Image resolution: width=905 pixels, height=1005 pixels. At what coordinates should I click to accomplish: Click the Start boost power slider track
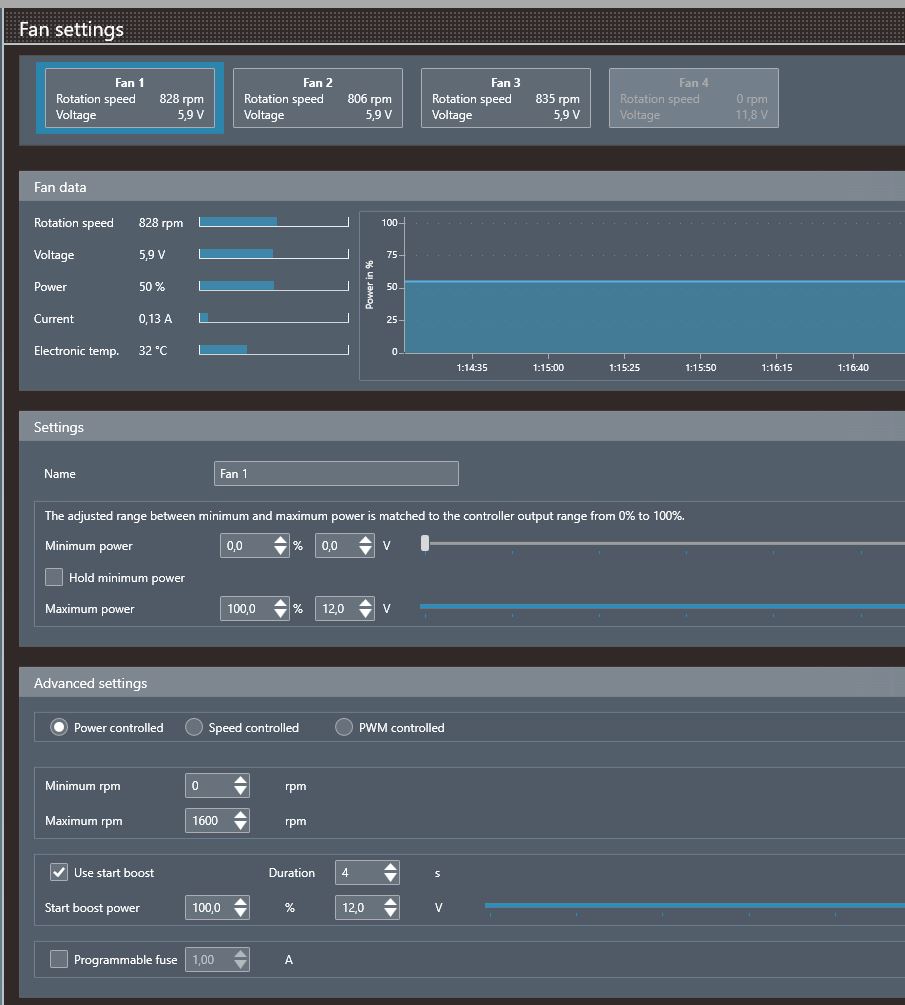pyautogui.click(x=695, y=905)
